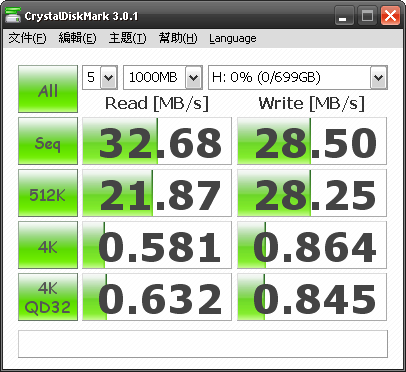Click the Seq read result 32.68
The image size is (406, 372).
(x=157, y=141)
